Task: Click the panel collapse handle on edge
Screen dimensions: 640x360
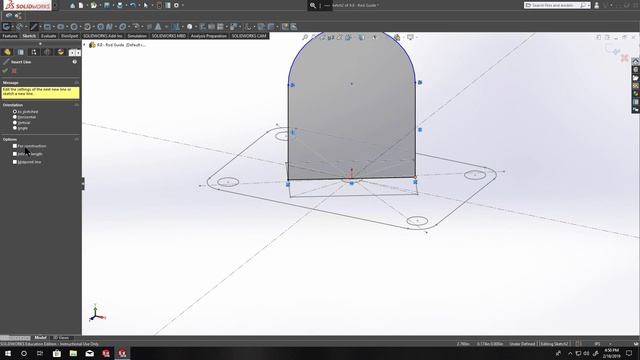Action: [83, 183]
